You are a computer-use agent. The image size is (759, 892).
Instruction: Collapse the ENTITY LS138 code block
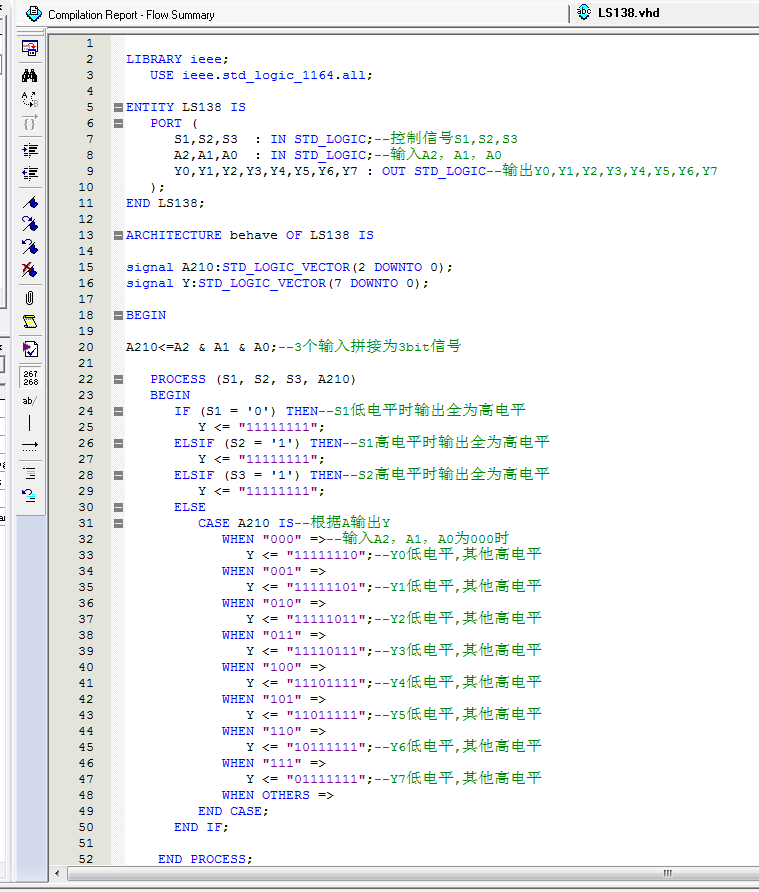point(118,107)
